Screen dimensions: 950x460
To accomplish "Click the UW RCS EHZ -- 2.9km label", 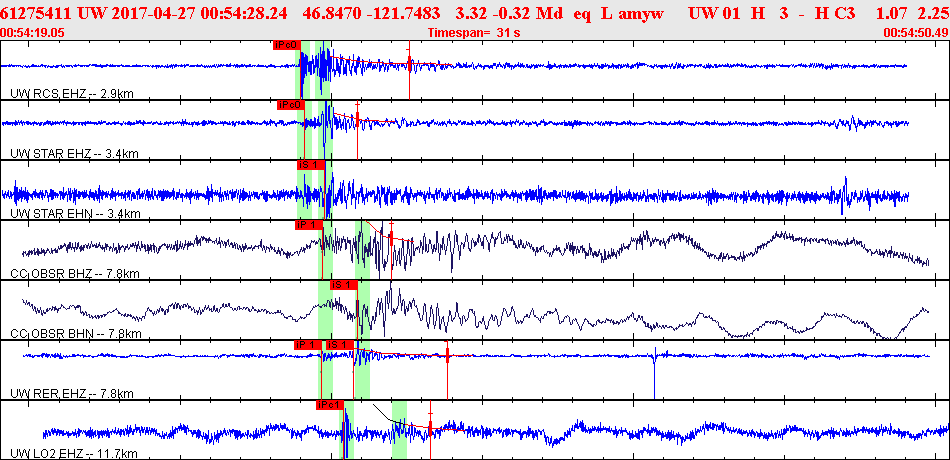I will pyautogui.click(x=72, y=93).
